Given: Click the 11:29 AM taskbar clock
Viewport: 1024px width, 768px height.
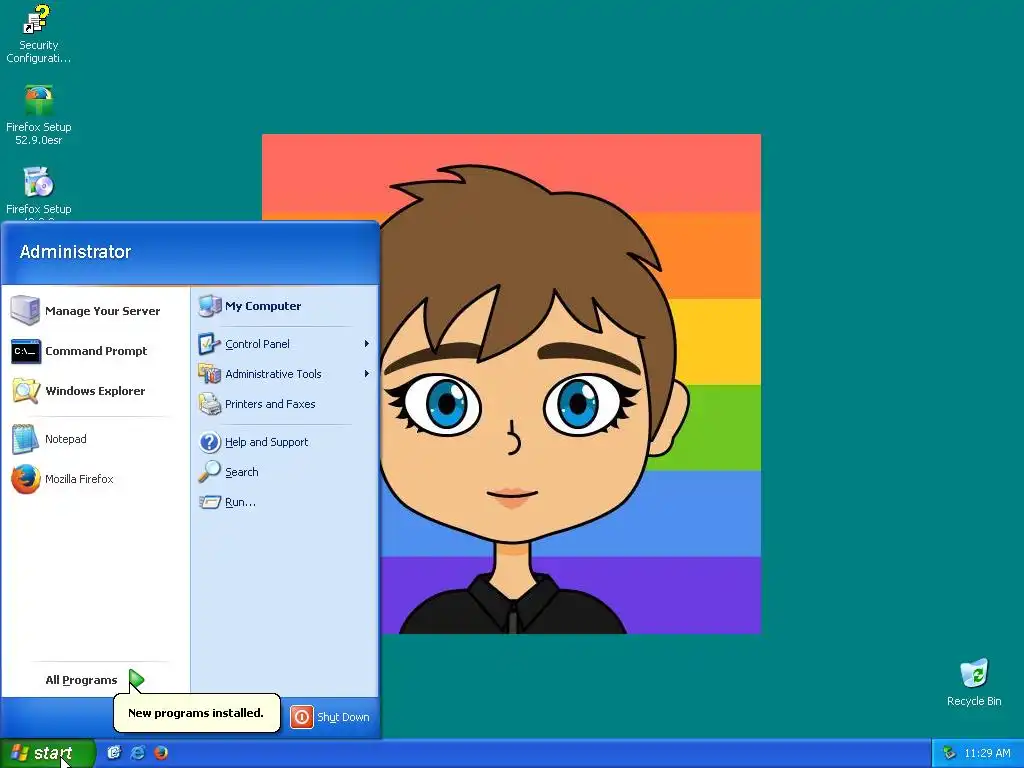Looking at the screenshot, I should [x=987, y=753].
